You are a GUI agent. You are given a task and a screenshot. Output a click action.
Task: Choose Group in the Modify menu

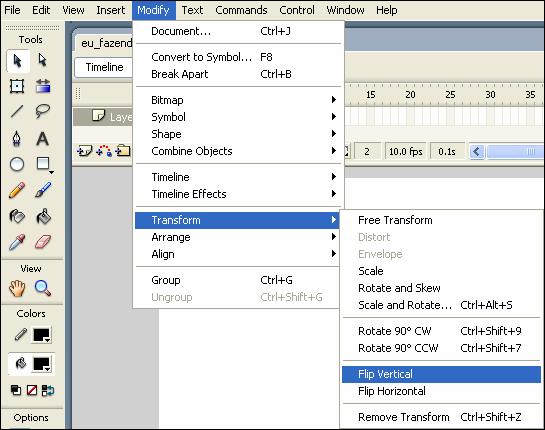pos(237,280)
